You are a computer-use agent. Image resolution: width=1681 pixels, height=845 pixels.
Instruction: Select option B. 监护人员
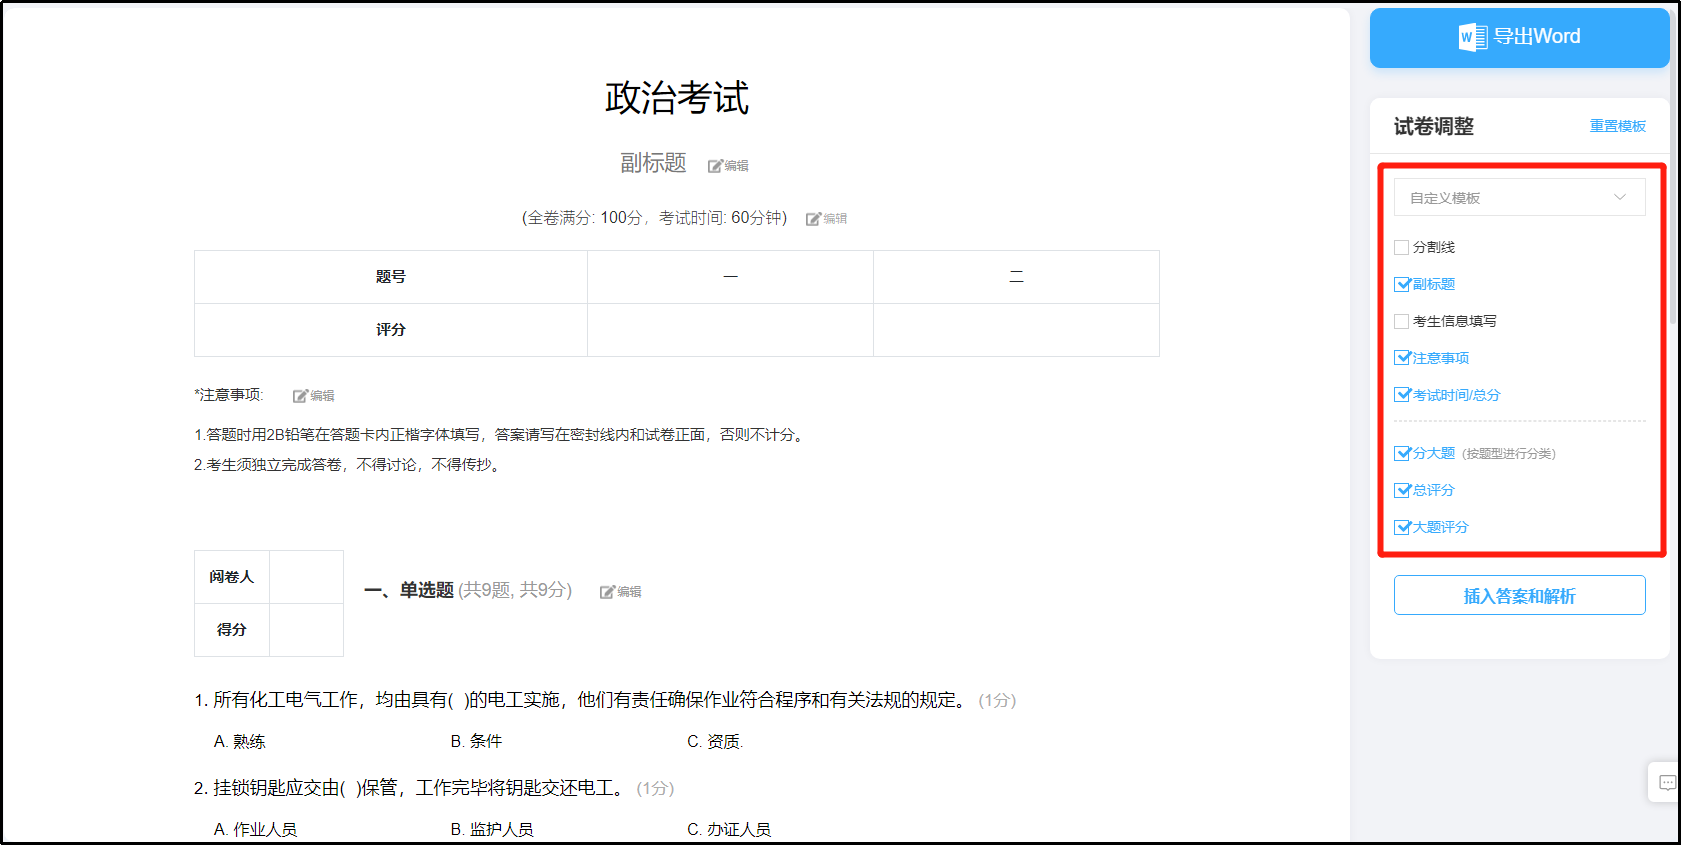click(492, 829)
